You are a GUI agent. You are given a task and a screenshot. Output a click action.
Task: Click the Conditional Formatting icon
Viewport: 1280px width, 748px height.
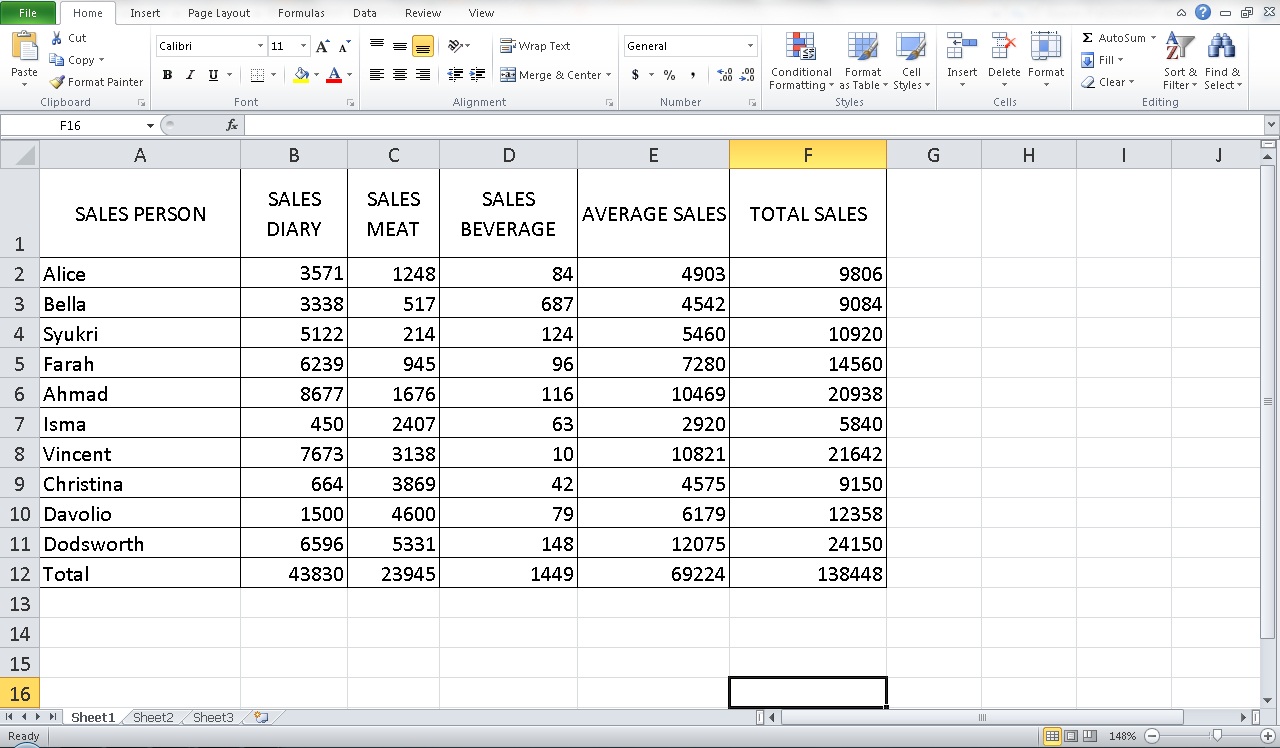[800, 60]
